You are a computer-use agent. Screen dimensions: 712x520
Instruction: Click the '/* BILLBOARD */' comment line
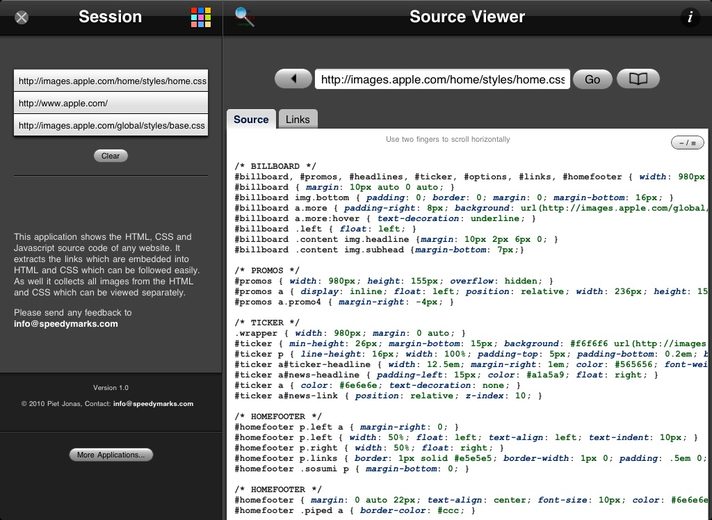pyautogui.click(x=275, y=166)
